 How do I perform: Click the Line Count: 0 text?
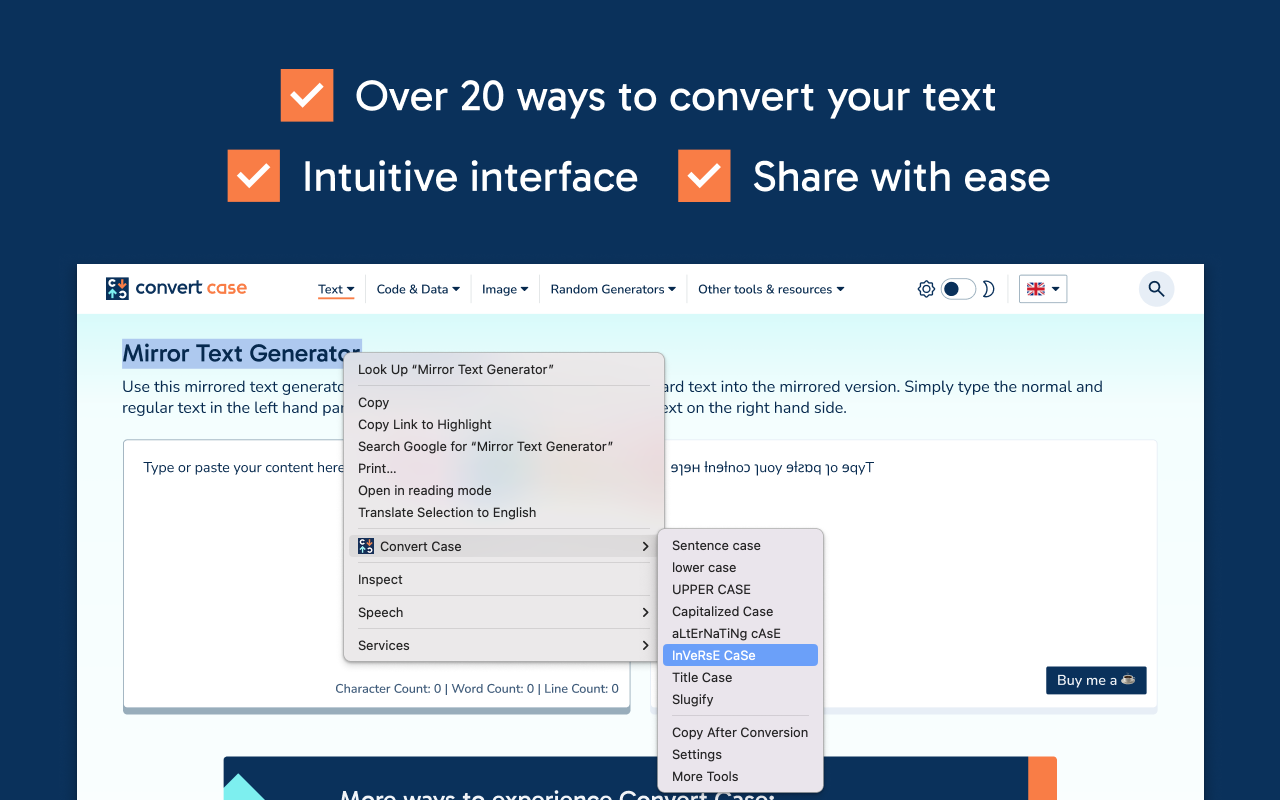[581, 688]
